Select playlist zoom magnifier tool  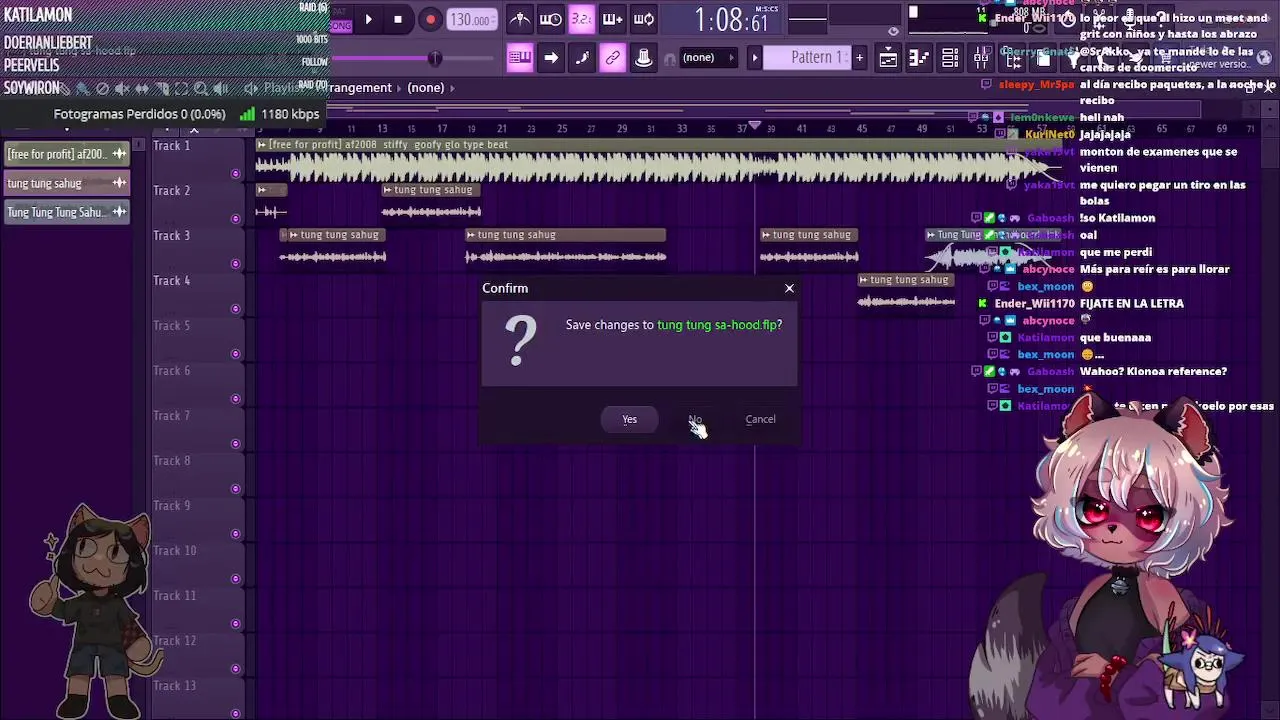pos(201,89)
